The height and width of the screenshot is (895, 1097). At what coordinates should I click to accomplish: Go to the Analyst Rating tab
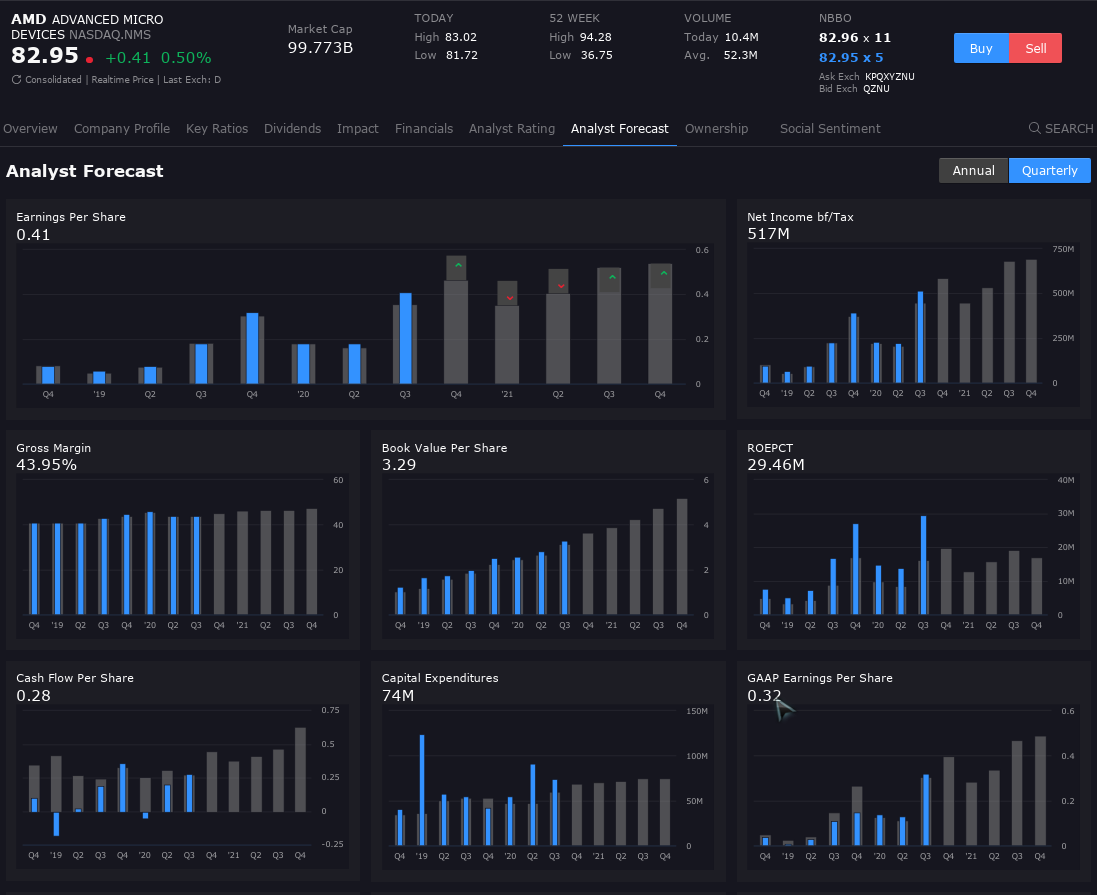point(511,129)
